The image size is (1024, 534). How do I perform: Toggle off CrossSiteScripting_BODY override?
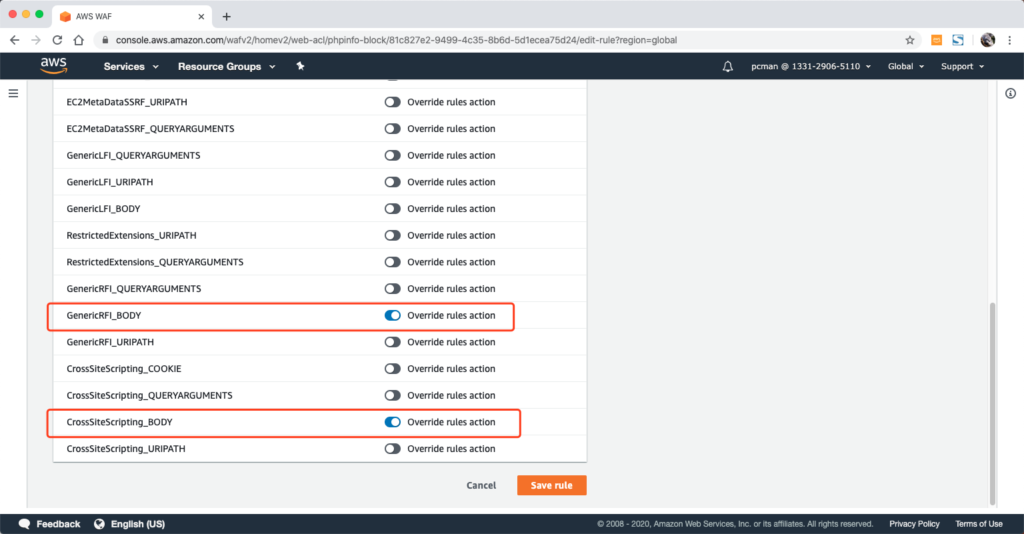point(392,422)
